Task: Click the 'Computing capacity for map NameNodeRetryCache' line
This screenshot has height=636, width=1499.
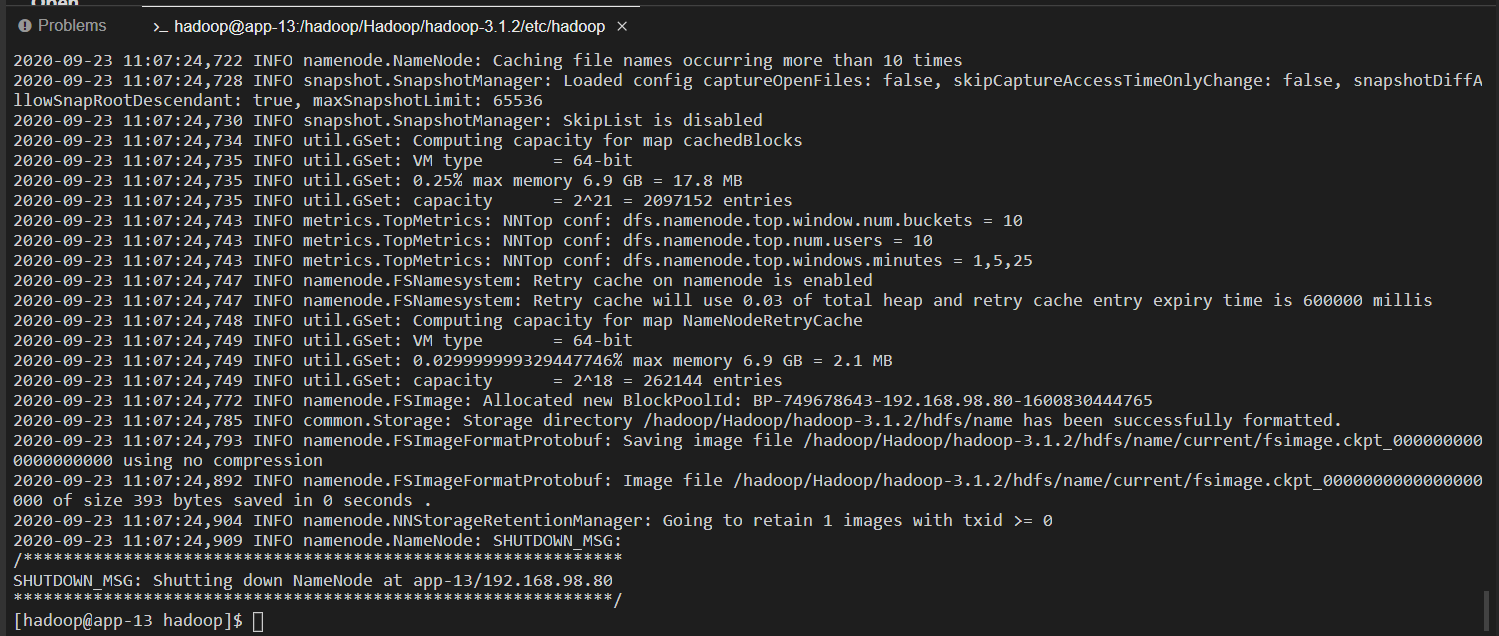Action: click(438, 320)
